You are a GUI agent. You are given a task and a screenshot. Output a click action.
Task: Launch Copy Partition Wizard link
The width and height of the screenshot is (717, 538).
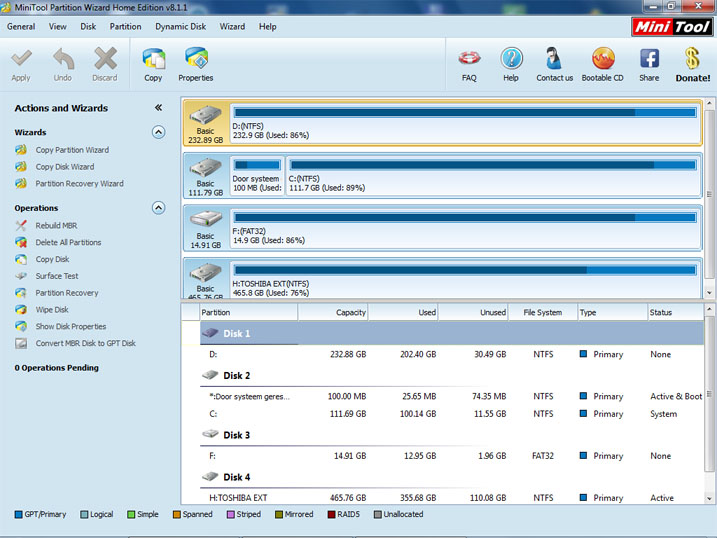pyautogui.click(x=72, y=150)
